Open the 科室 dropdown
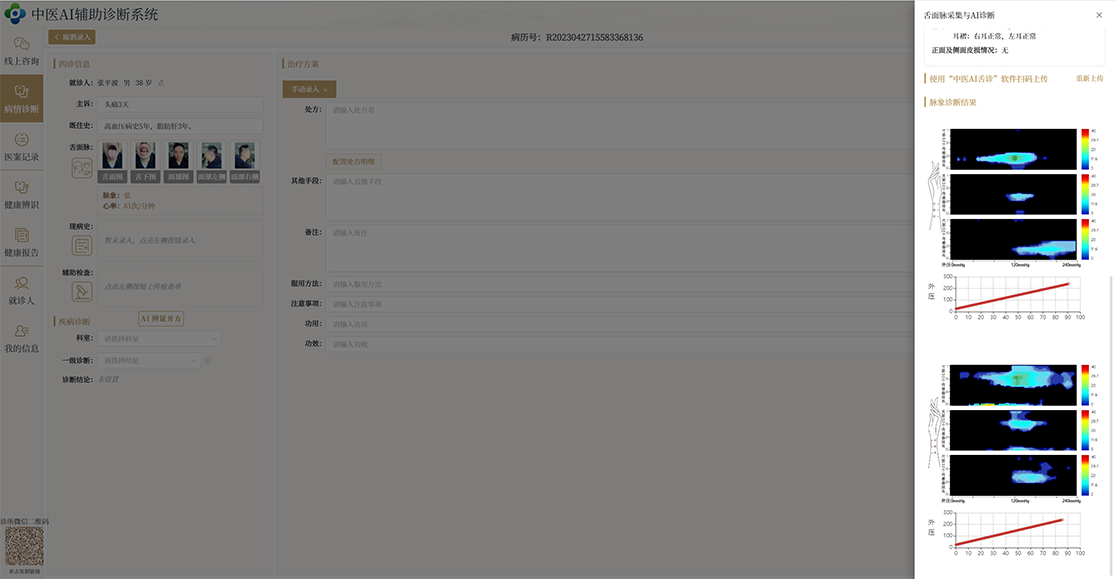 click(x=159, y=339)
